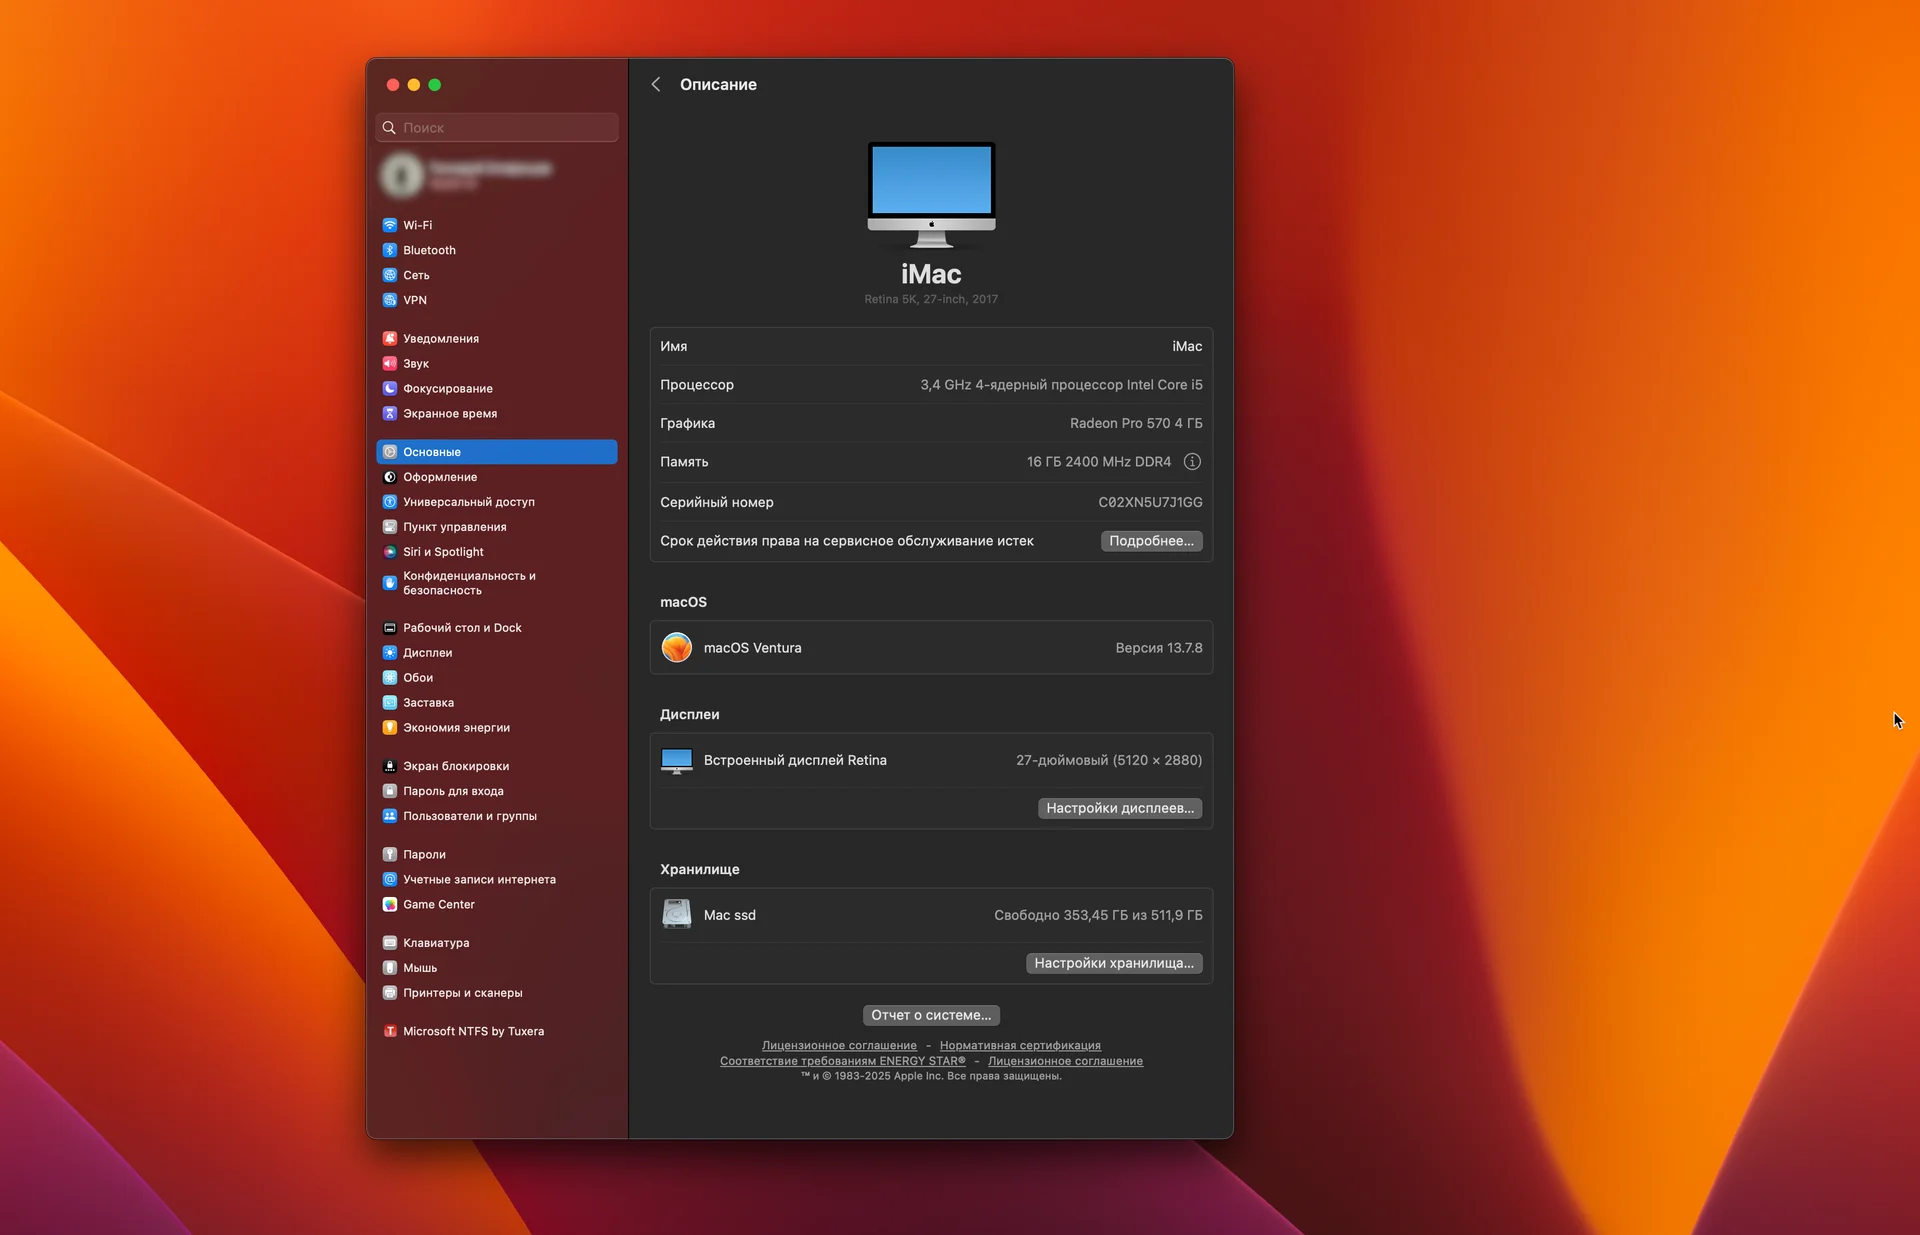The height and width of the screenshot is (1235, 1920).
Task: Select Оформление in the sidebar
Action: point(497,477)
